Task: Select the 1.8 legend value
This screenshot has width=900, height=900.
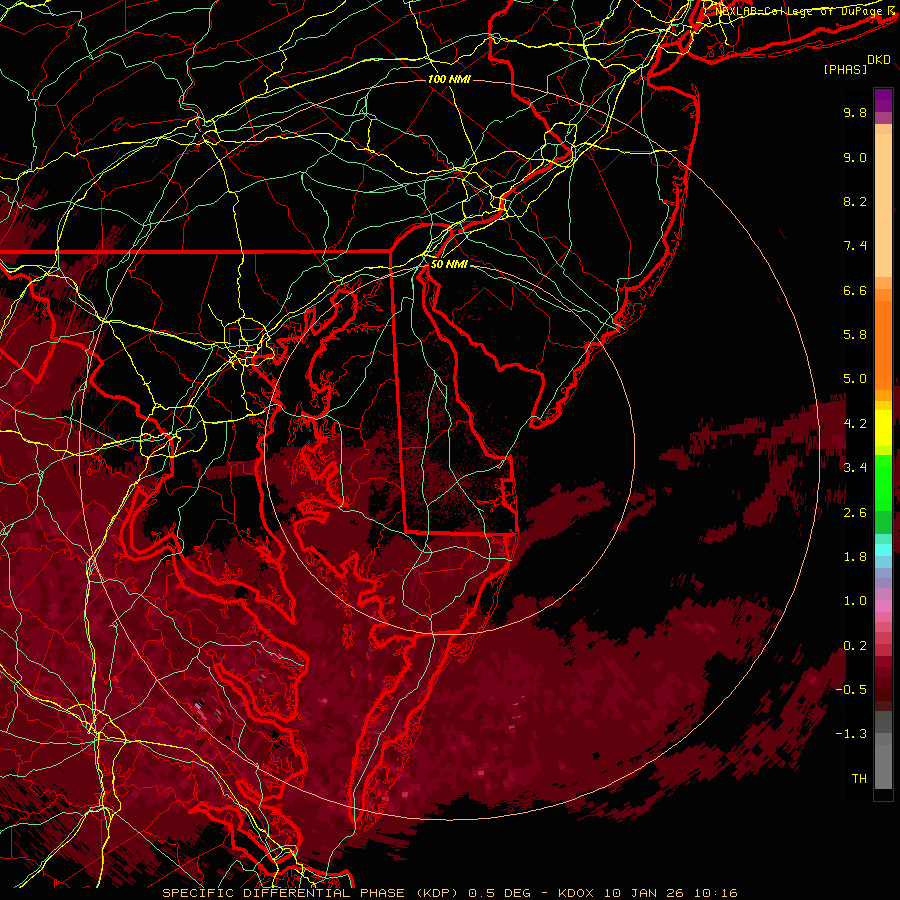Action: (855, 557)
